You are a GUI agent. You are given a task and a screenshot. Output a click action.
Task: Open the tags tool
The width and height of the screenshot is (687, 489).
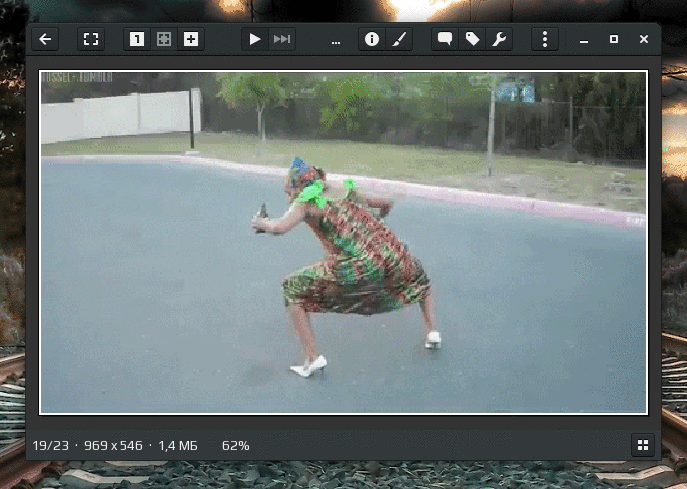coord(472,39)
